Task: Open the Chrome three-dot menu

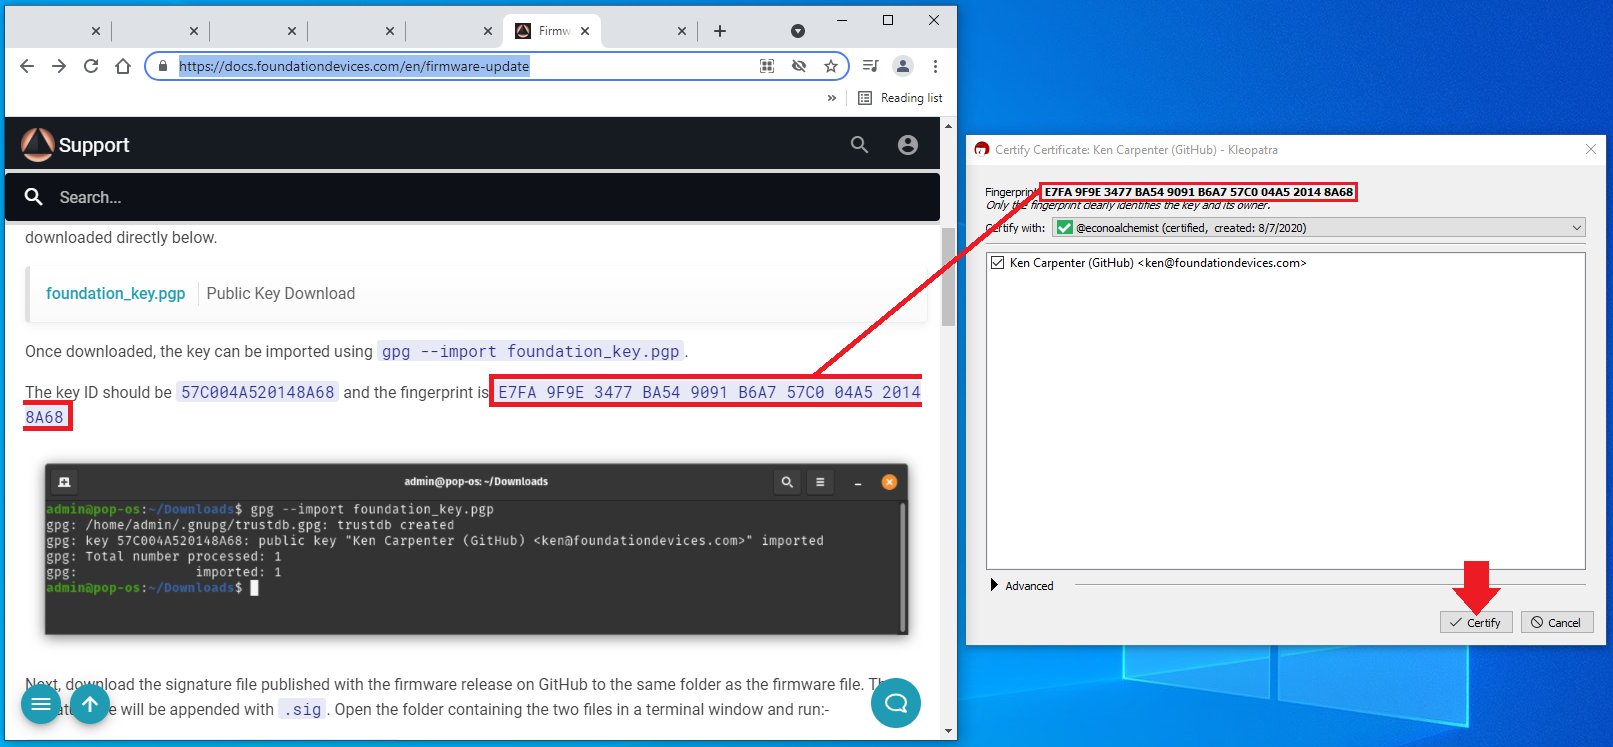Action: (935, 66)
